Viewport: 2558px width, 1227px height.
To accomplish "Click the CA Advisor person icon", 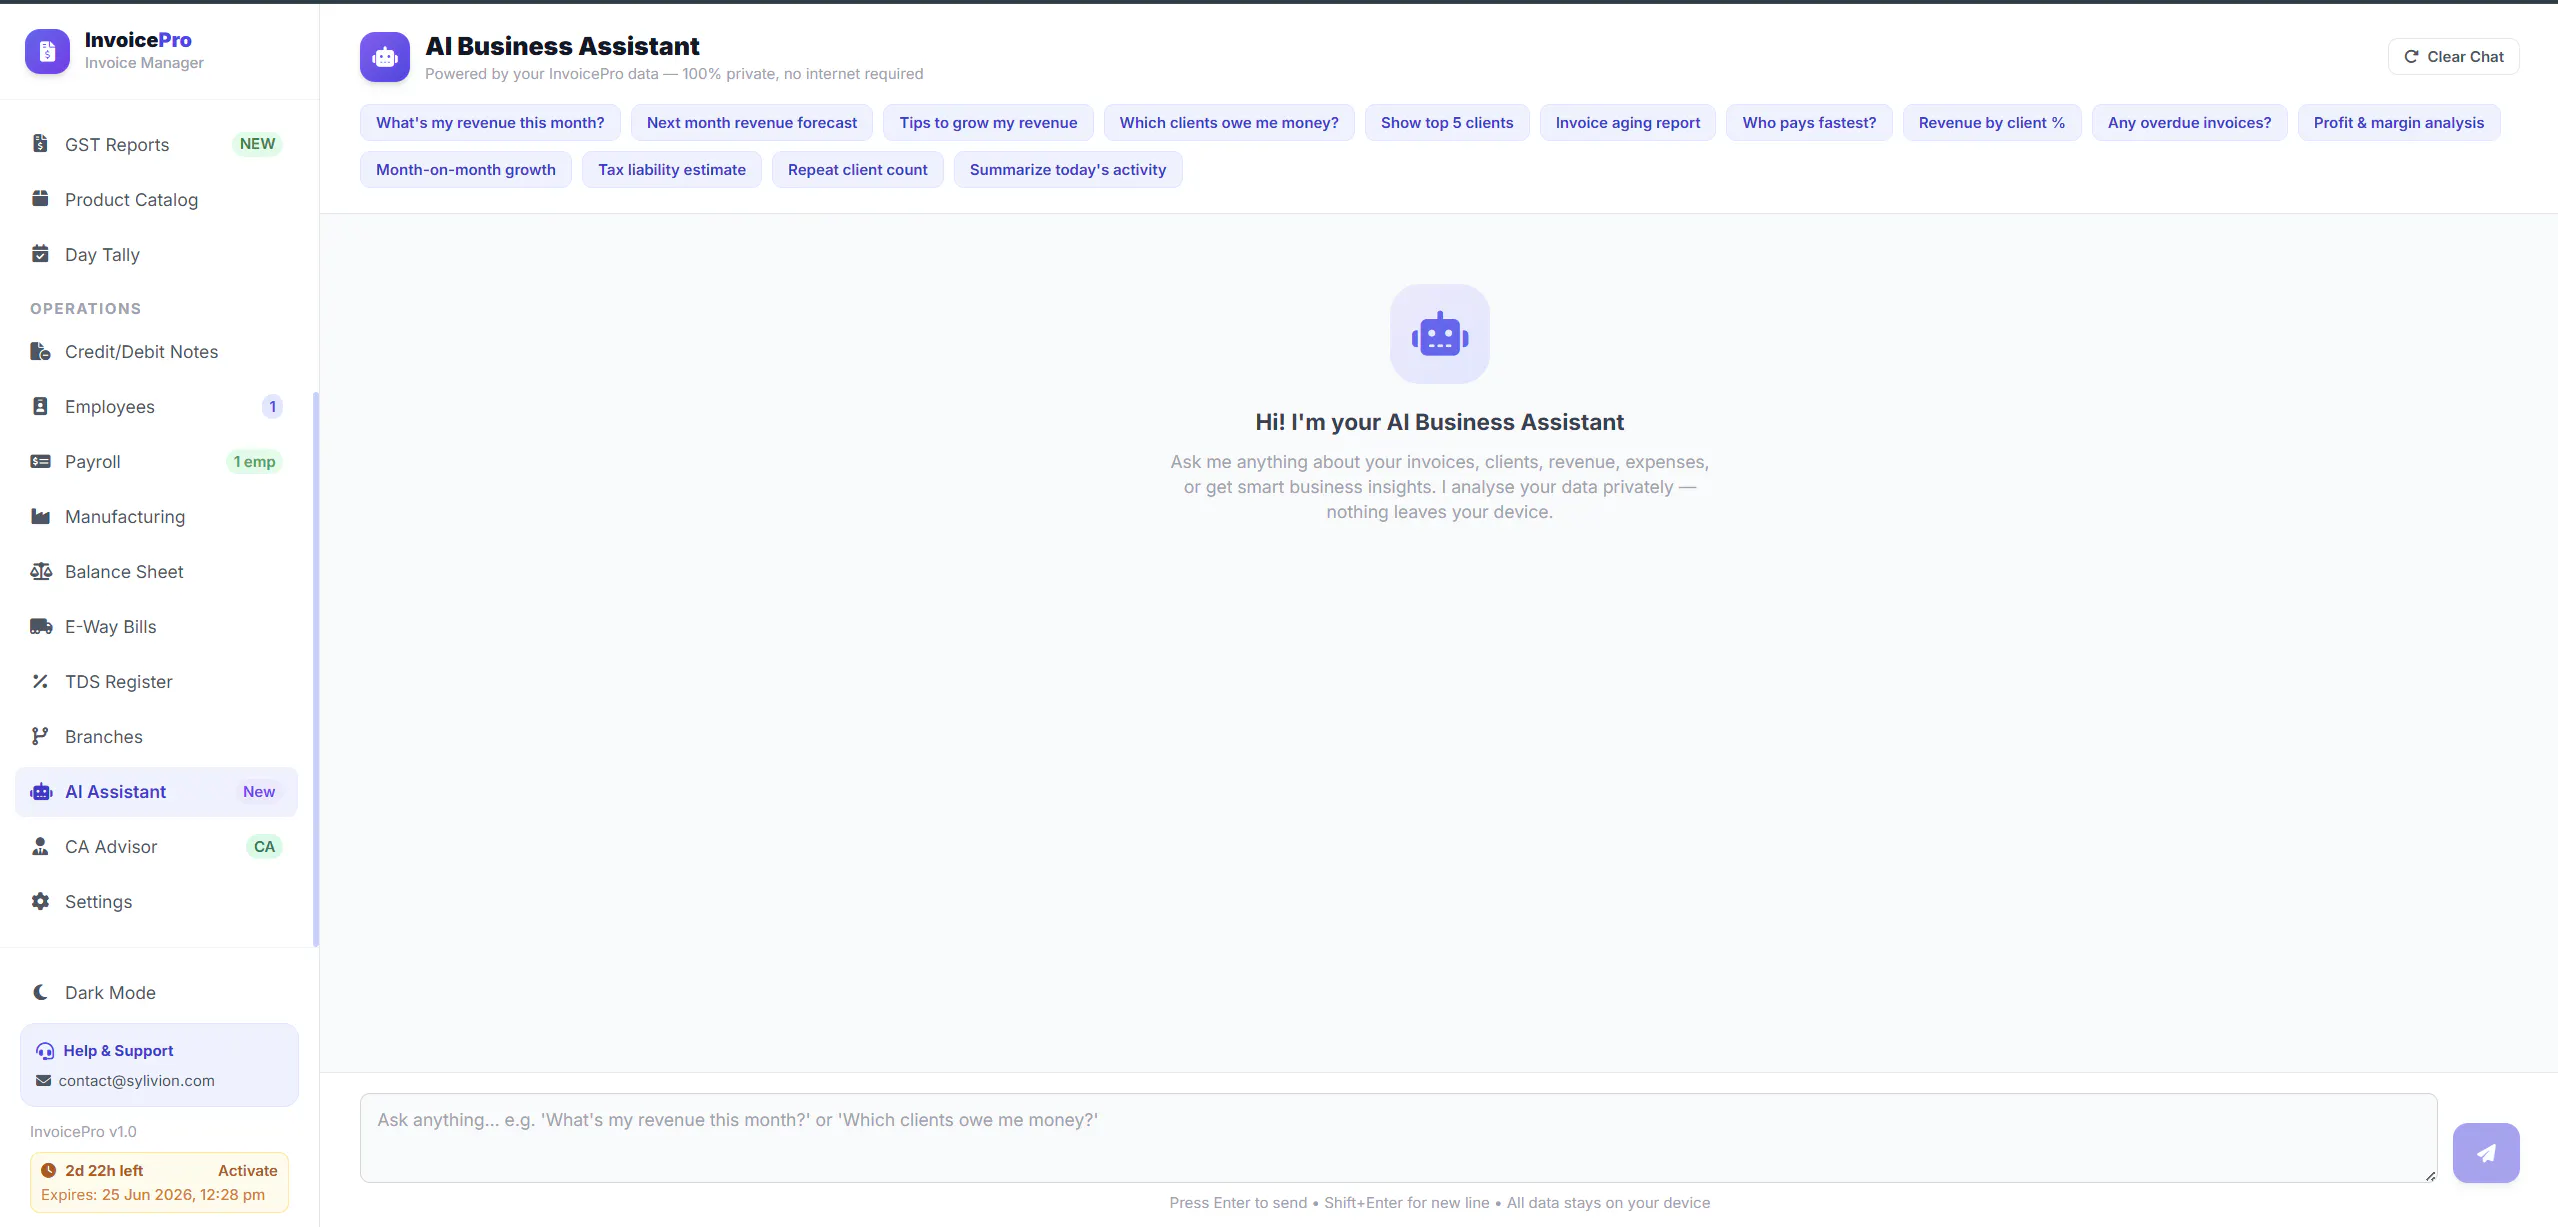I will click(x=40, y=846).
